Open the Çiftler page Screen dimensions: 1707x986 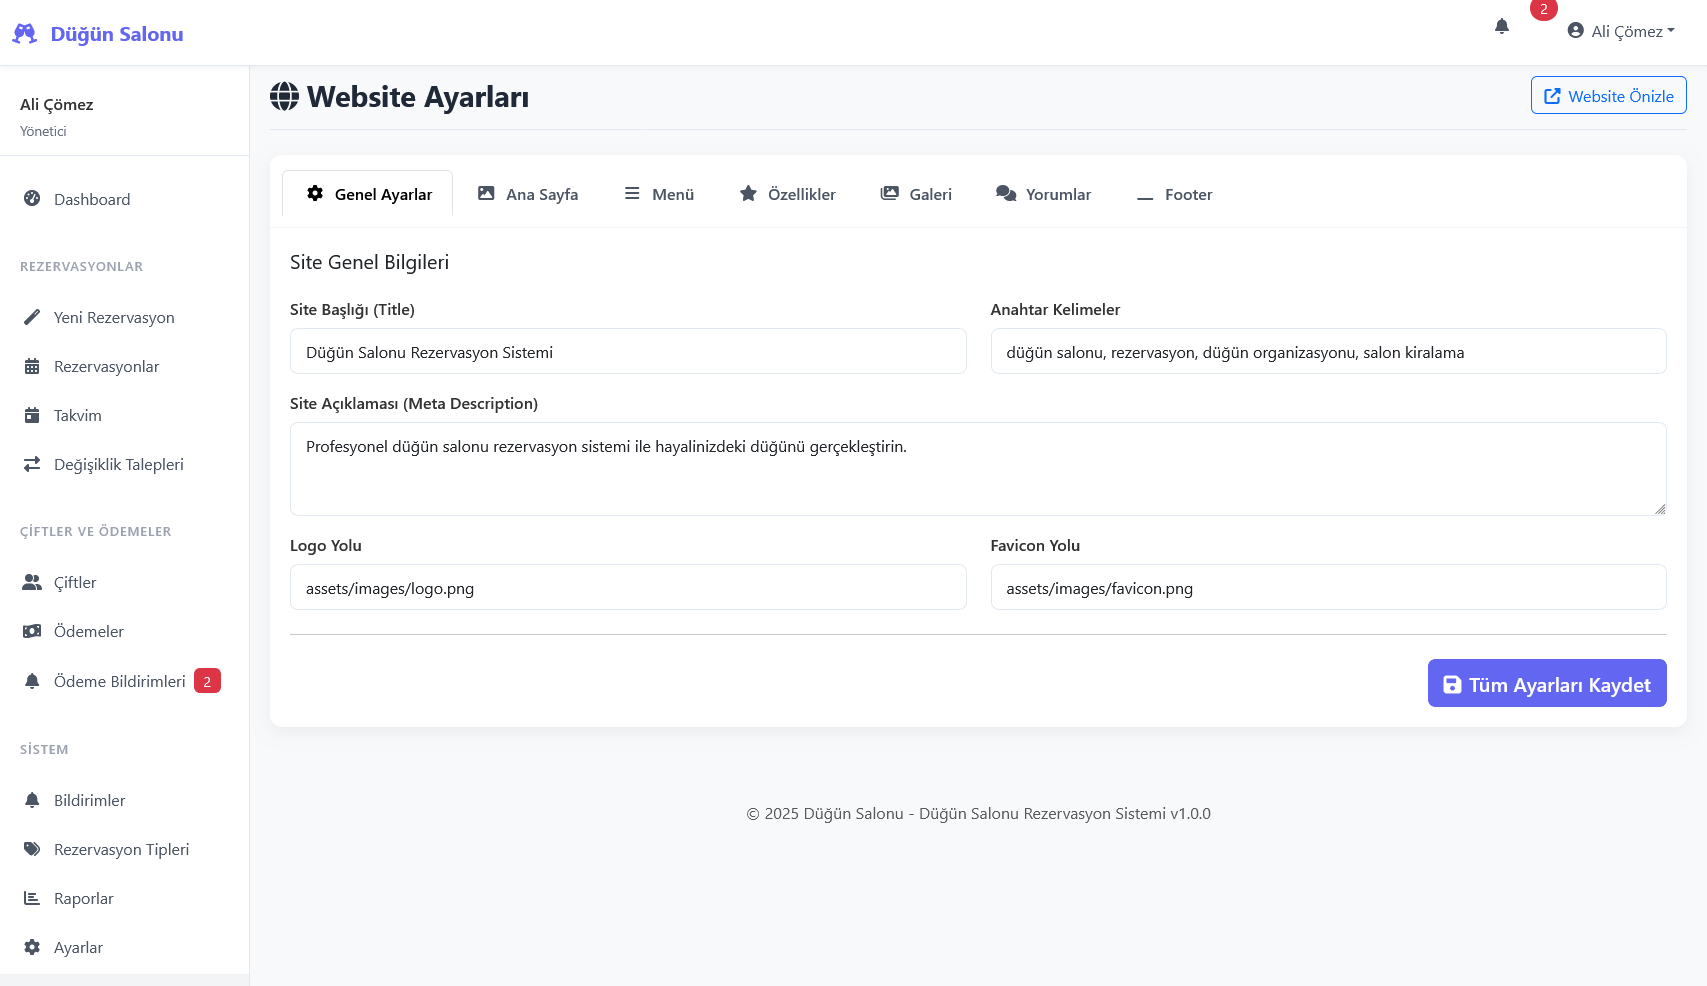click(x=75, y=582)
